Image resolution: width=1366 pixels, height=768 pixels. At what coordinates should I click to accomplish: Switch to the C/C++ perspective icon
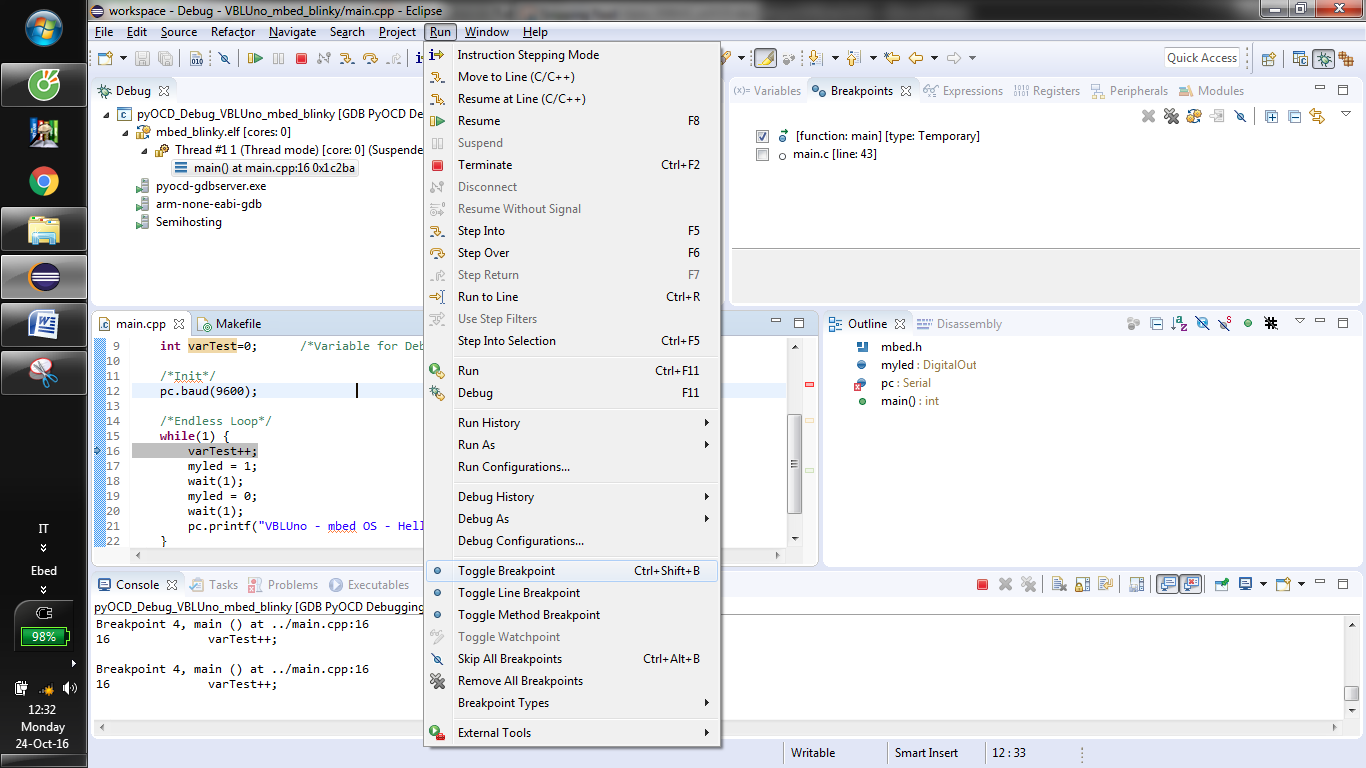(x=1300, y=58)
